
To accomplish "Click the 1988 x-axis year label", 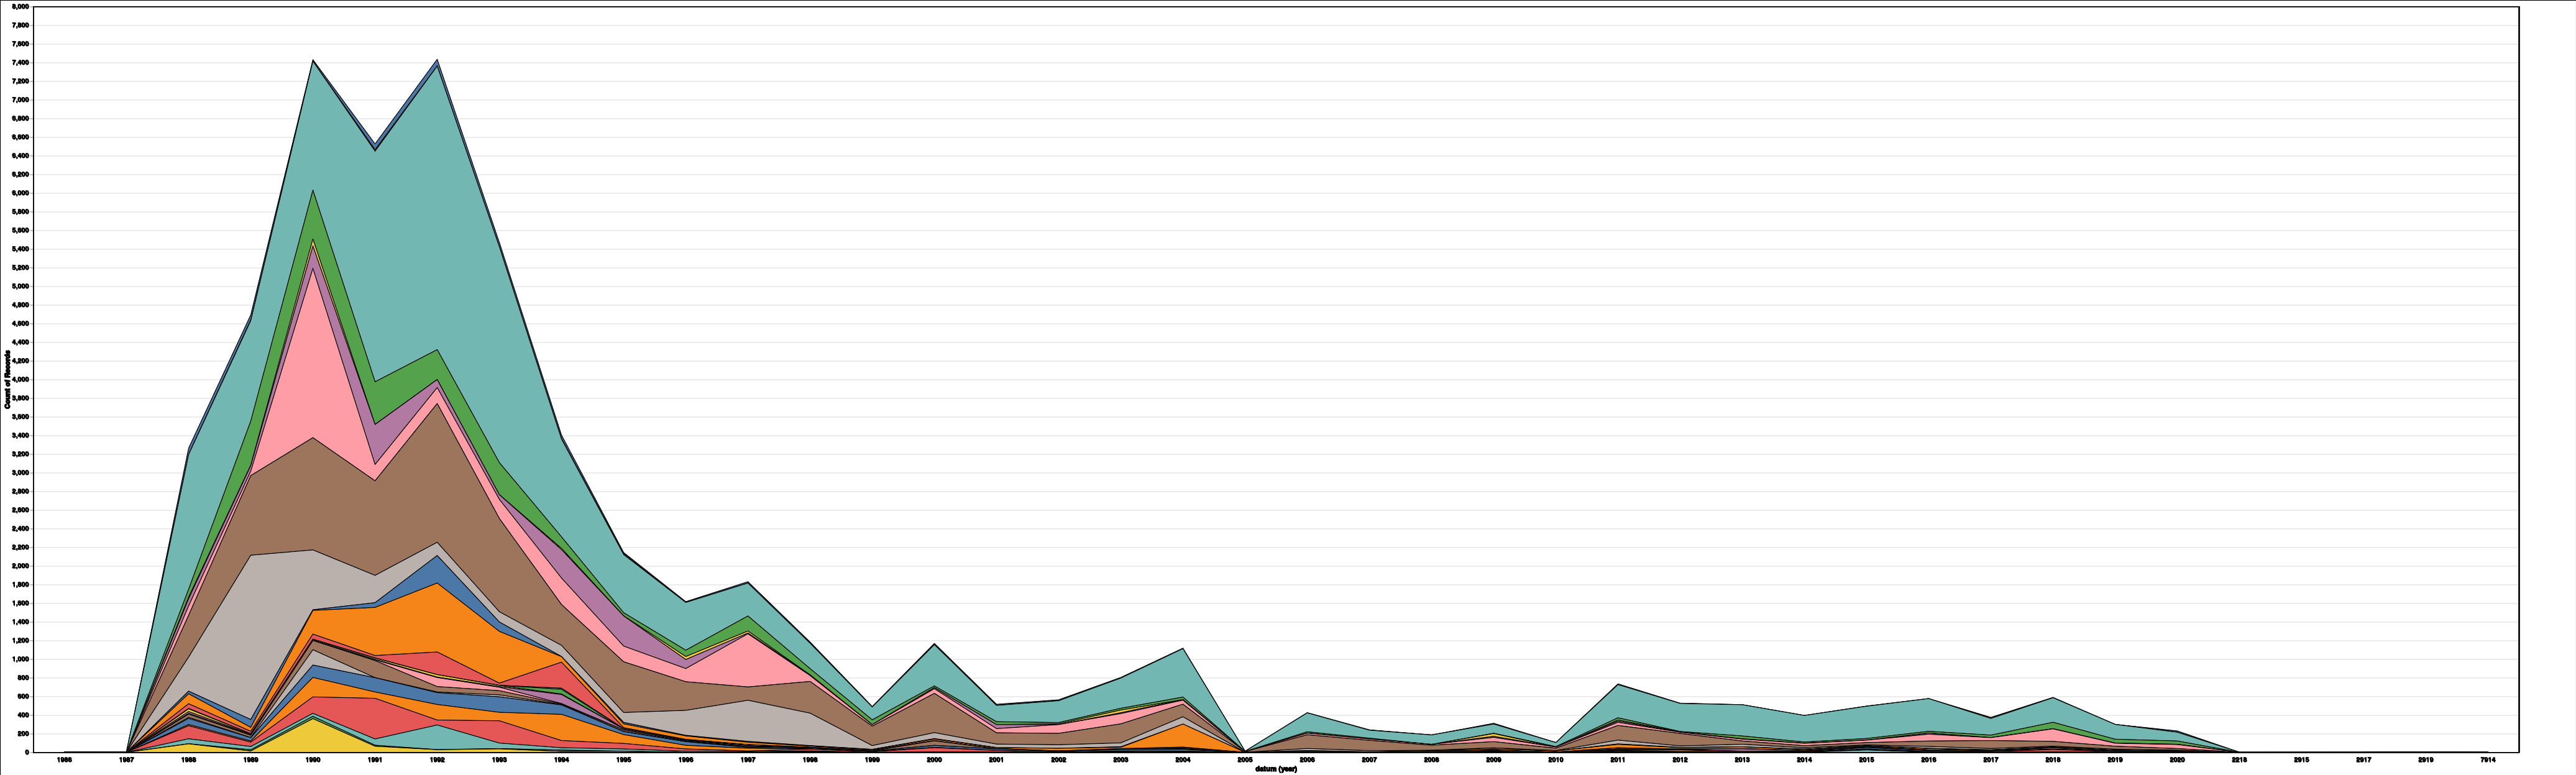I will (x=188, y=761).
